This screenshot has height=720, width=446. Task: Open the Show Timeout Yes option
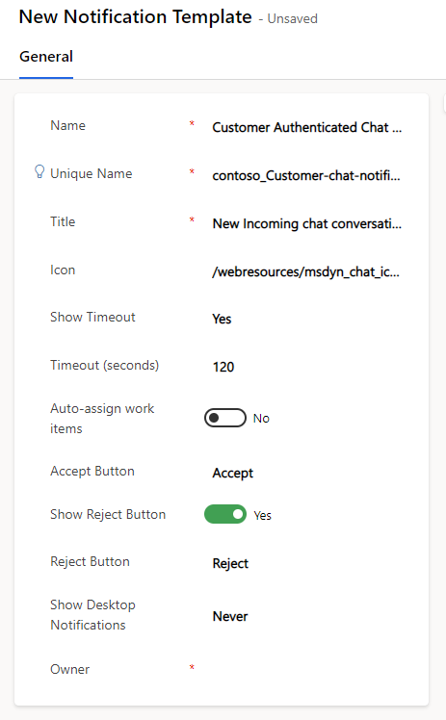pyautogui.click(x=222, y=319)
